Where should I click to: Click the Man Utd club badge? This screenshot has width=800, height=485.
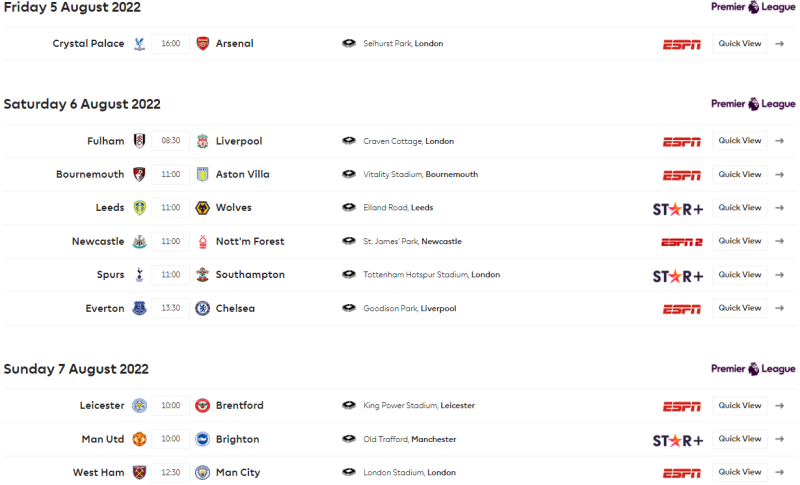tap(139, 439)
